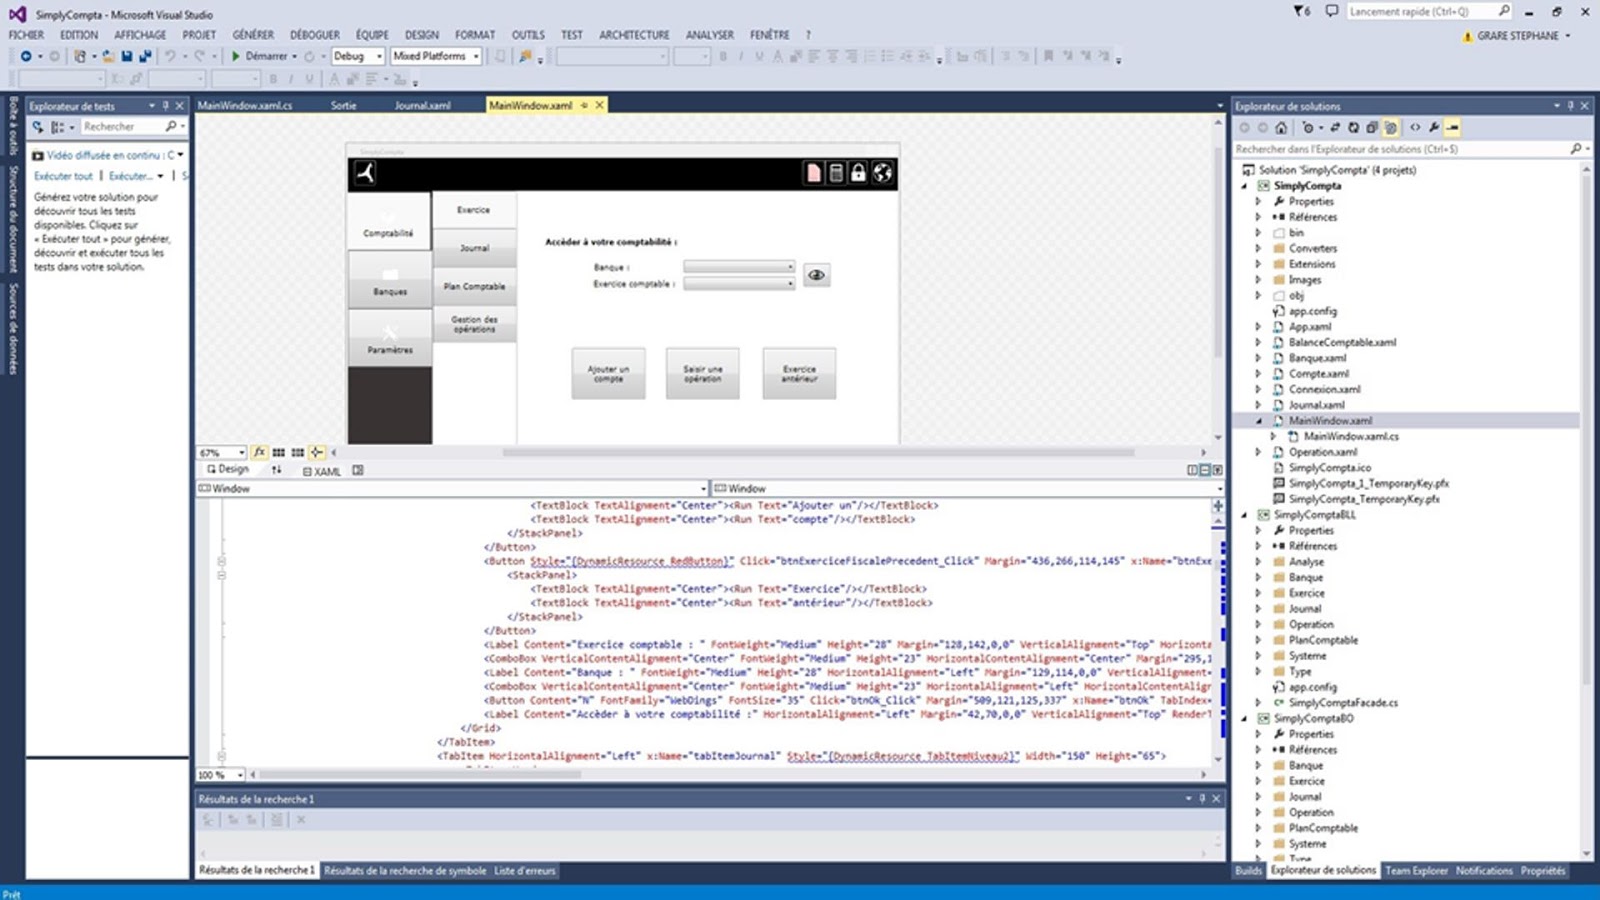Pin MainWindow.xaml tab with pin icon

(585, 105)
